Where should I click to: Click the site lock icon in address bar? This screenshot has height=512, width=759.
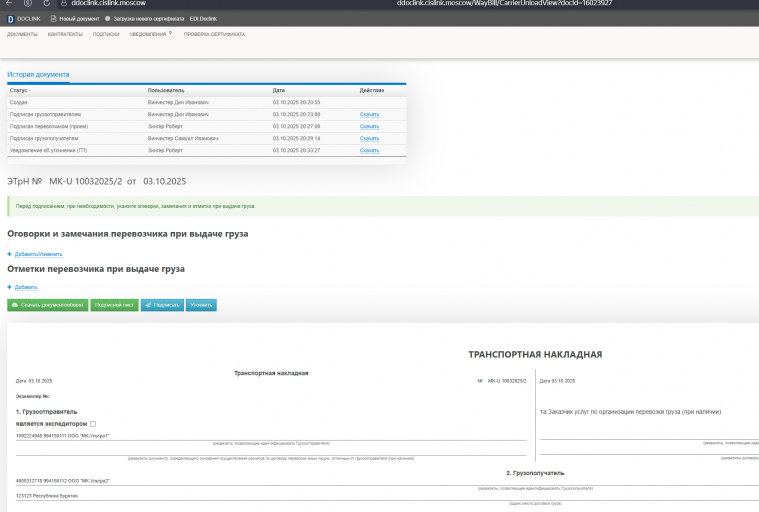pyautogui.click(x=63, y=3)
